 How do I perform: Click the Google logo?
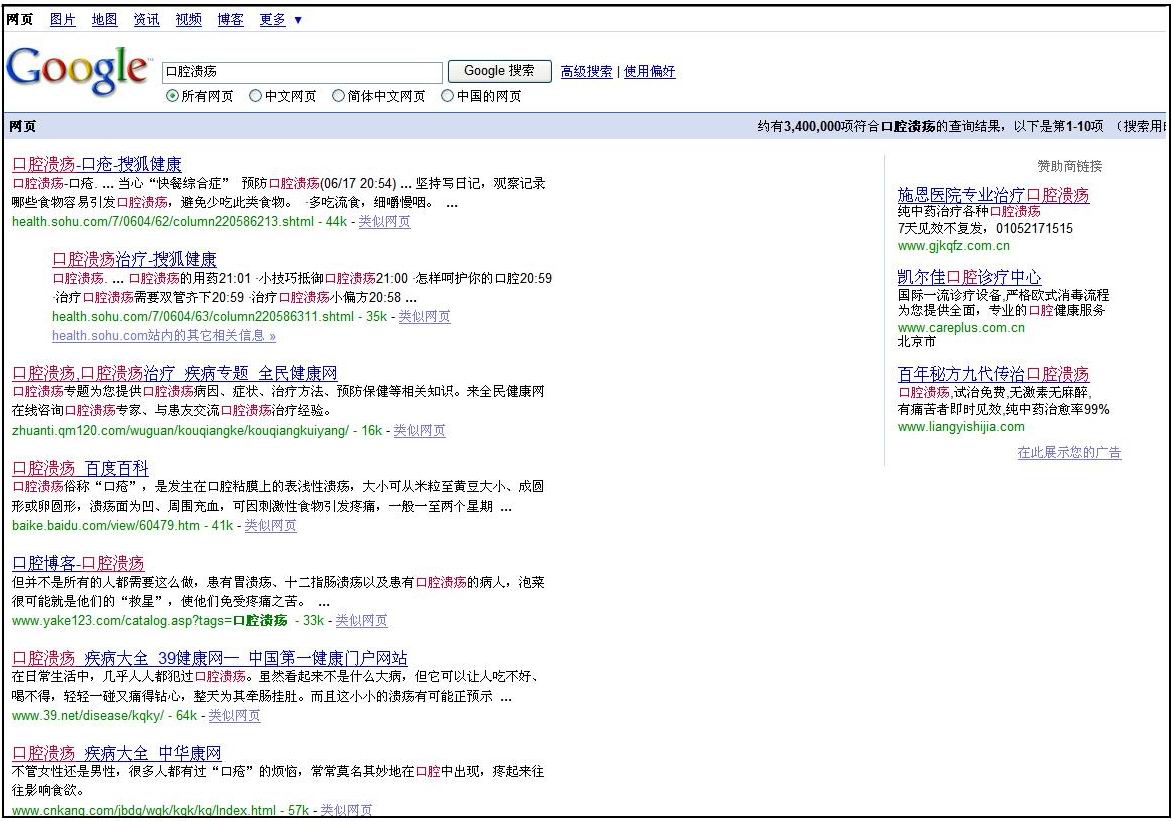pyautogui.click(x=78, y=70)
